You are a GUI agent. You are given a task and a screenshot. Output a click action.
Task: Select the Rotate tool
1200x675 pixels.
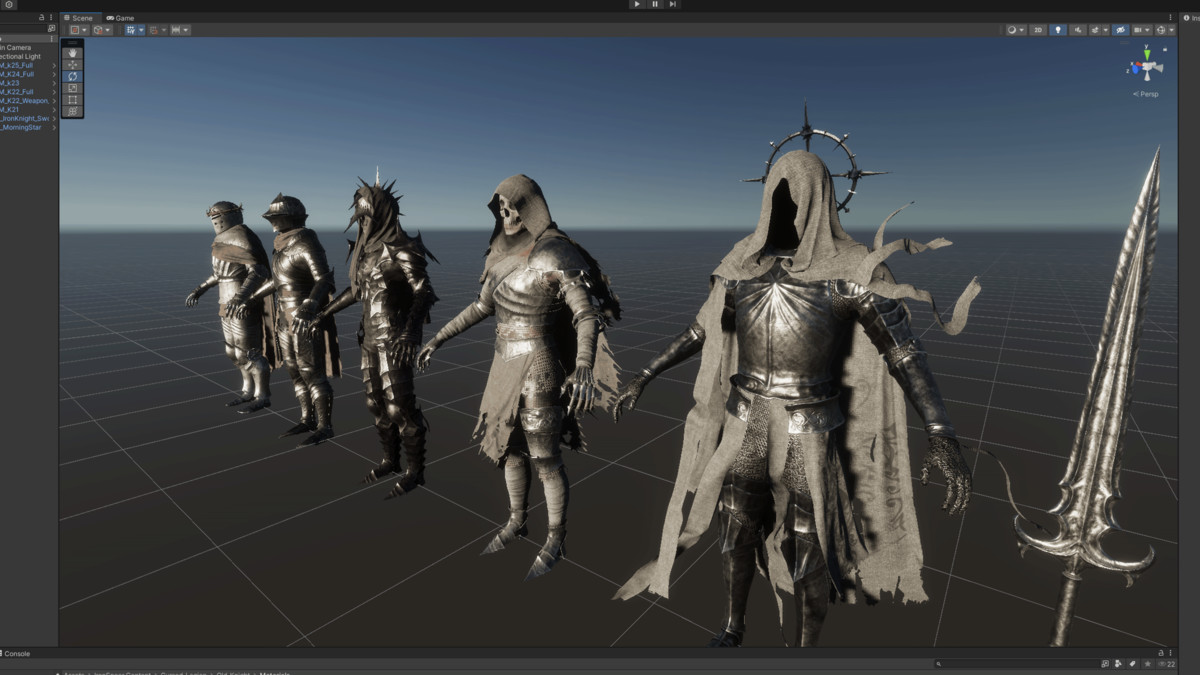tap(72, 76)
